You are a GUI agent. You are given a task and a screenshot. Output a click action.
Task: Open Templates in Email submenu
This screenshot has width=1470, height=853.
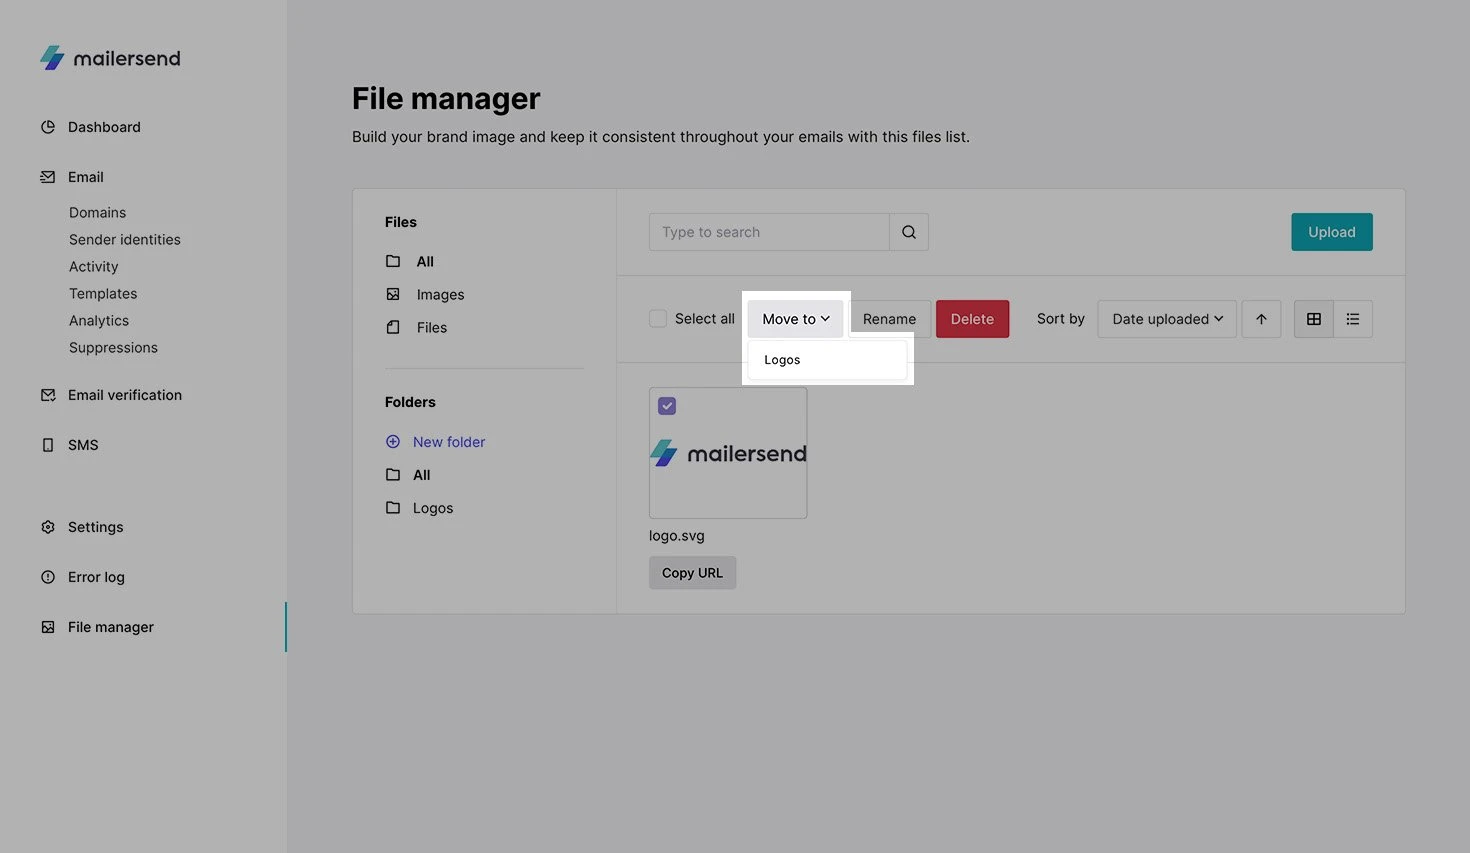(103, 294)
